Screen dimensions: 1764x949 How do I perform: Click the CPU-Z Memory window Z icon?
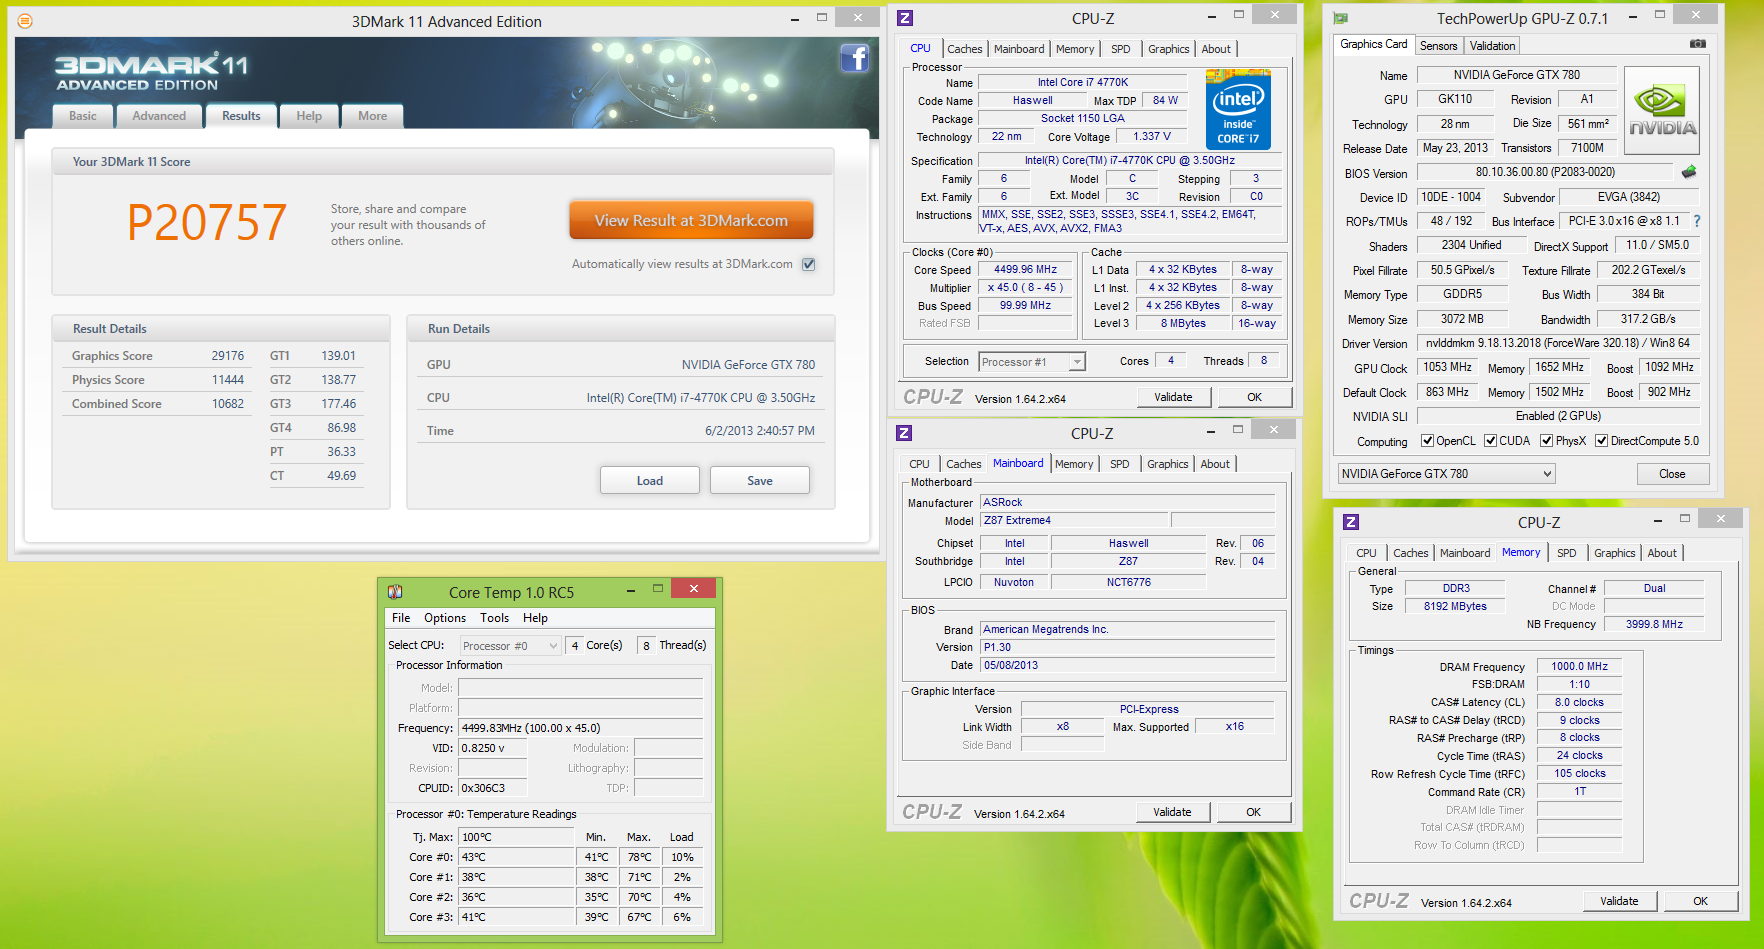(1351, 522)
